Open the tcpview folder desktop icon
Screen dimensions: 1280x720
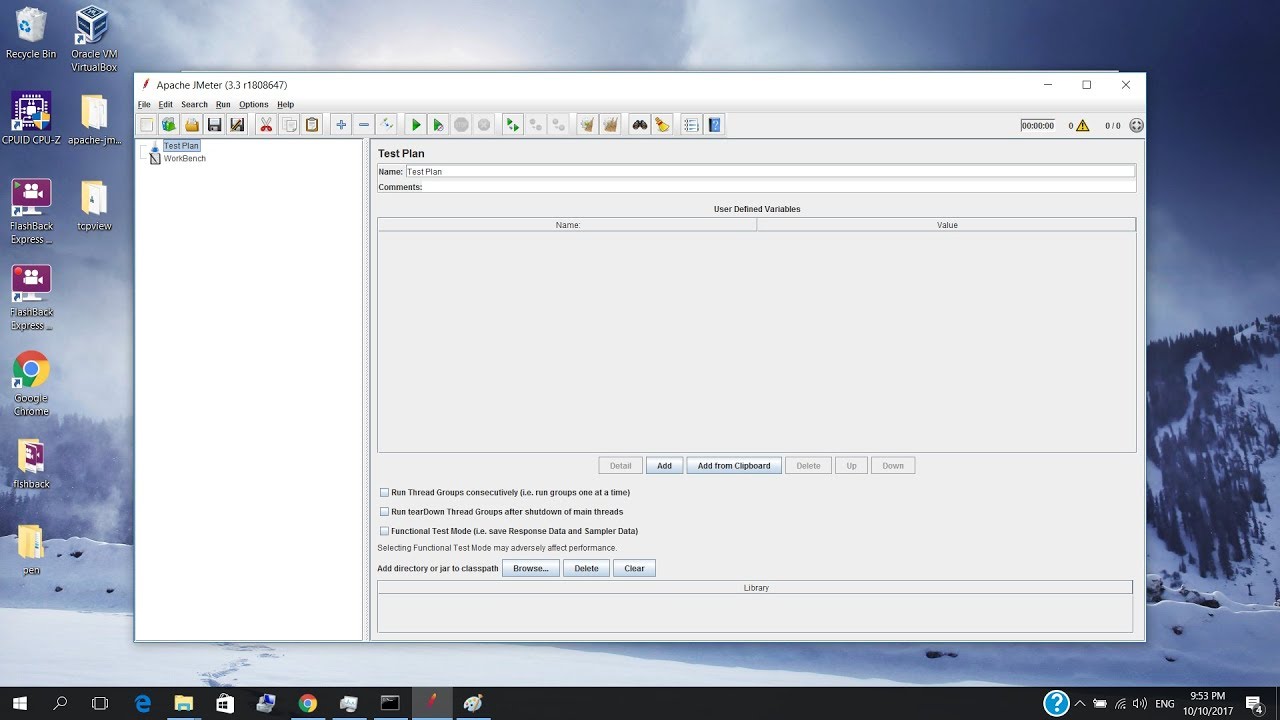coord(94,206)
